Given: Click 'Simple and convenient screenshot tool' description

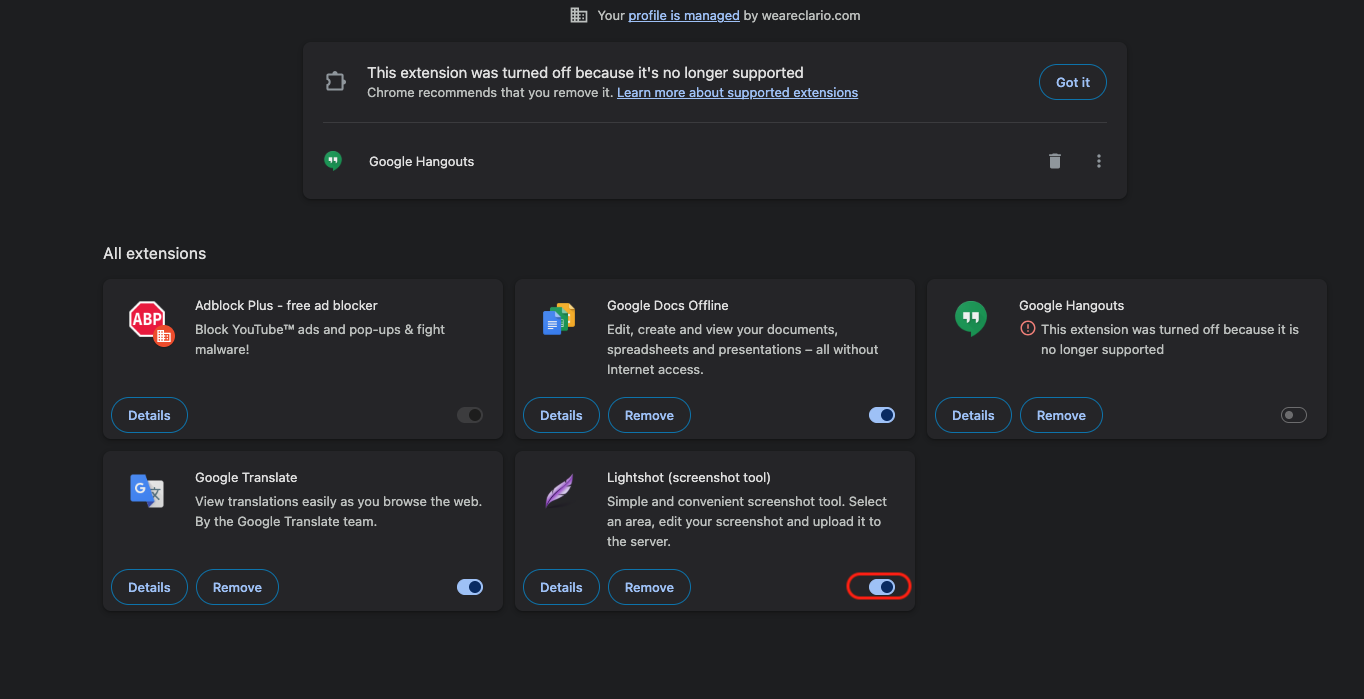Looking at the screenshot, I should click(x=747, y=521).
